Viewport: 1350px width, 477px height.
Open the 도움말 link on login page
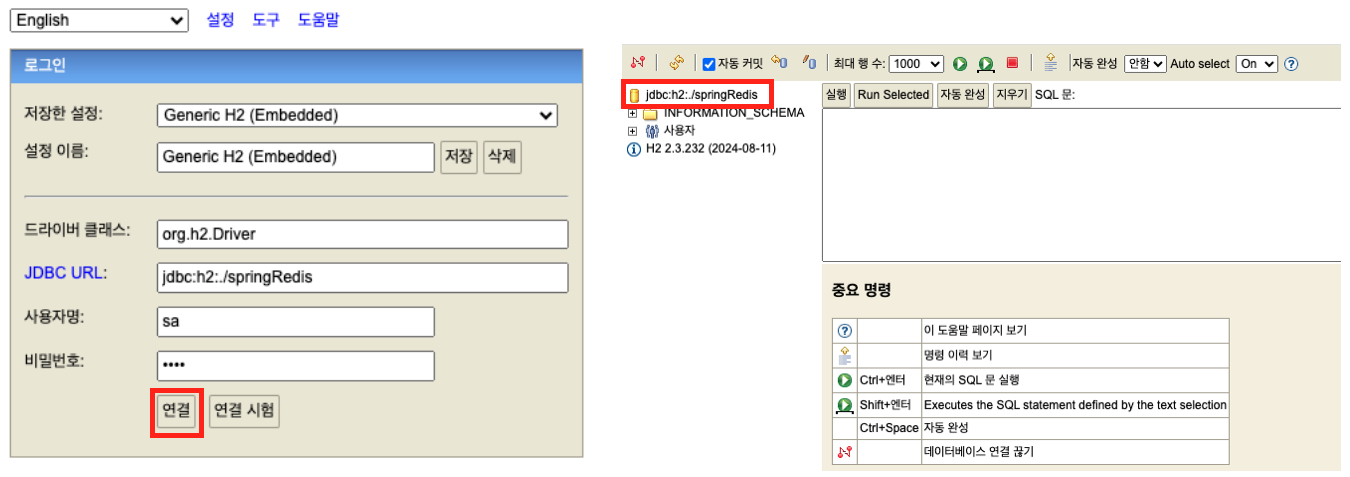click(x=319, y=19)
